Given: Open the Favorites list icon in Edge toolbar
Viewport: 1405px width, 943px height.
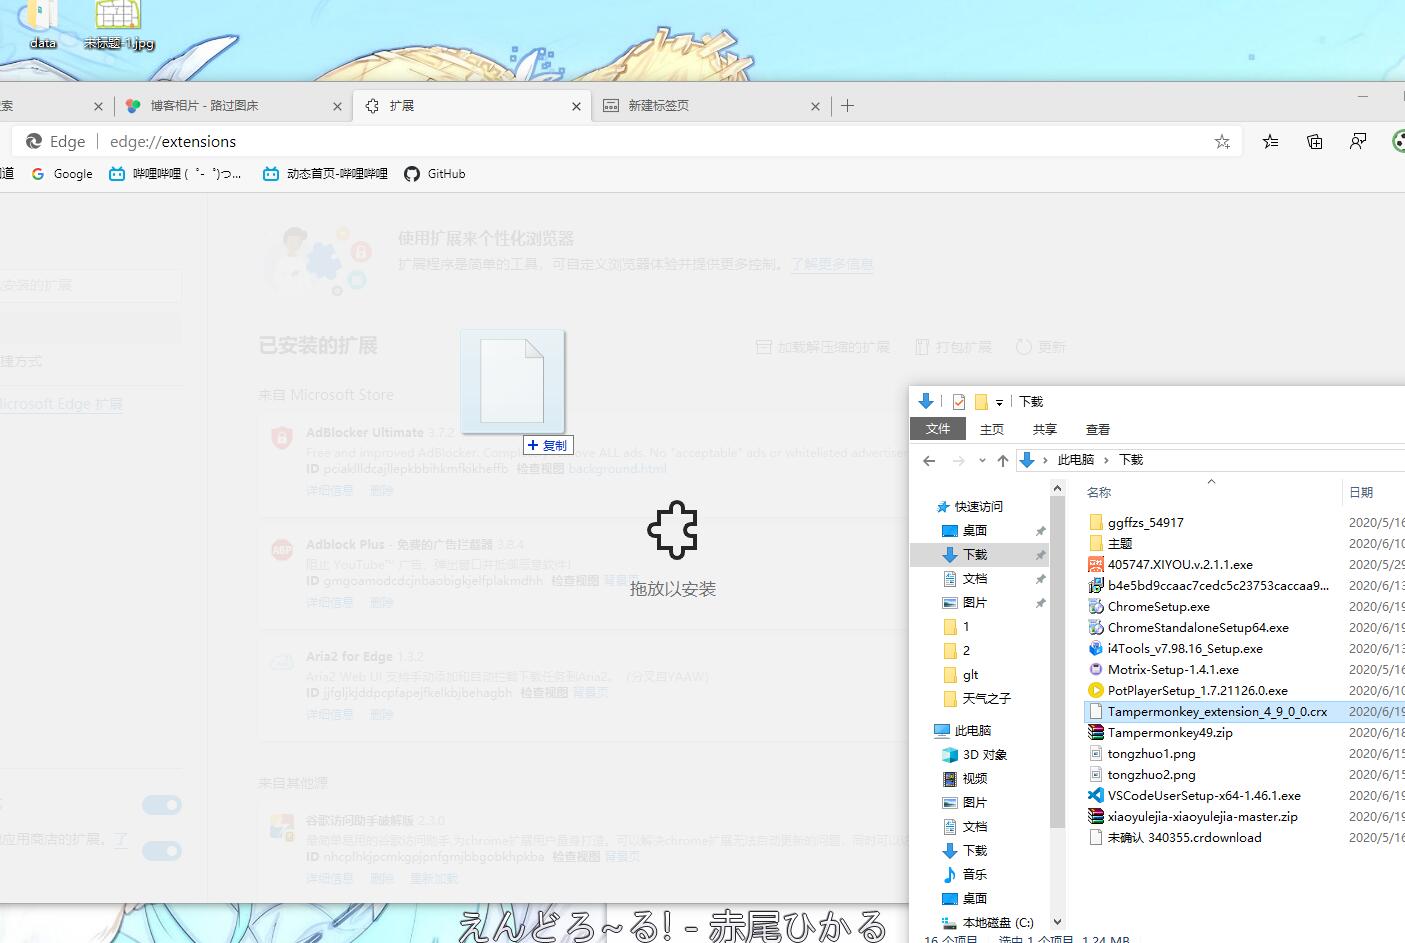Looking at the screenshot, I should (x=1270, y=142).
